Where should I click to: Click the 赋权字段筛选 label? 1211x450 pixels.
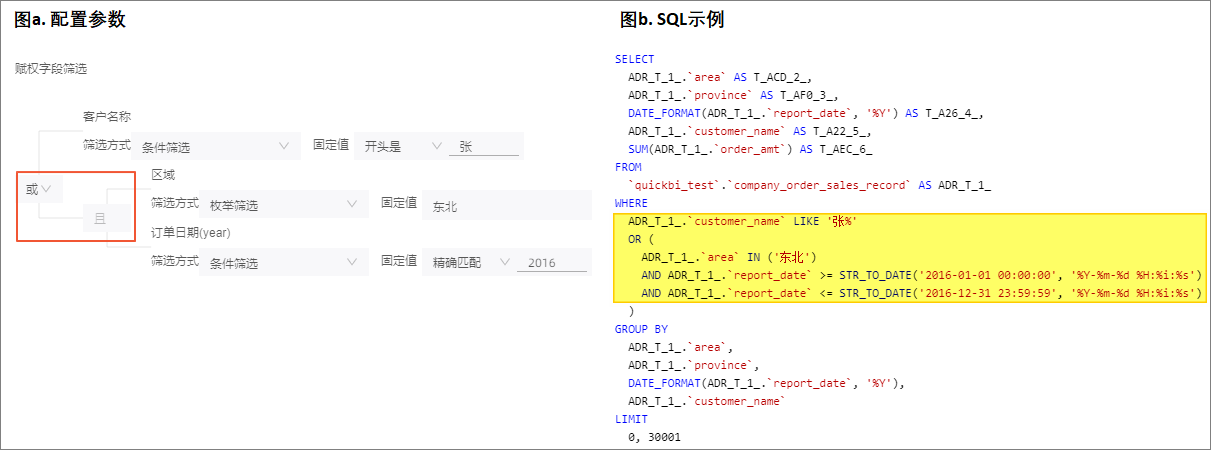[x=51, y=69]
